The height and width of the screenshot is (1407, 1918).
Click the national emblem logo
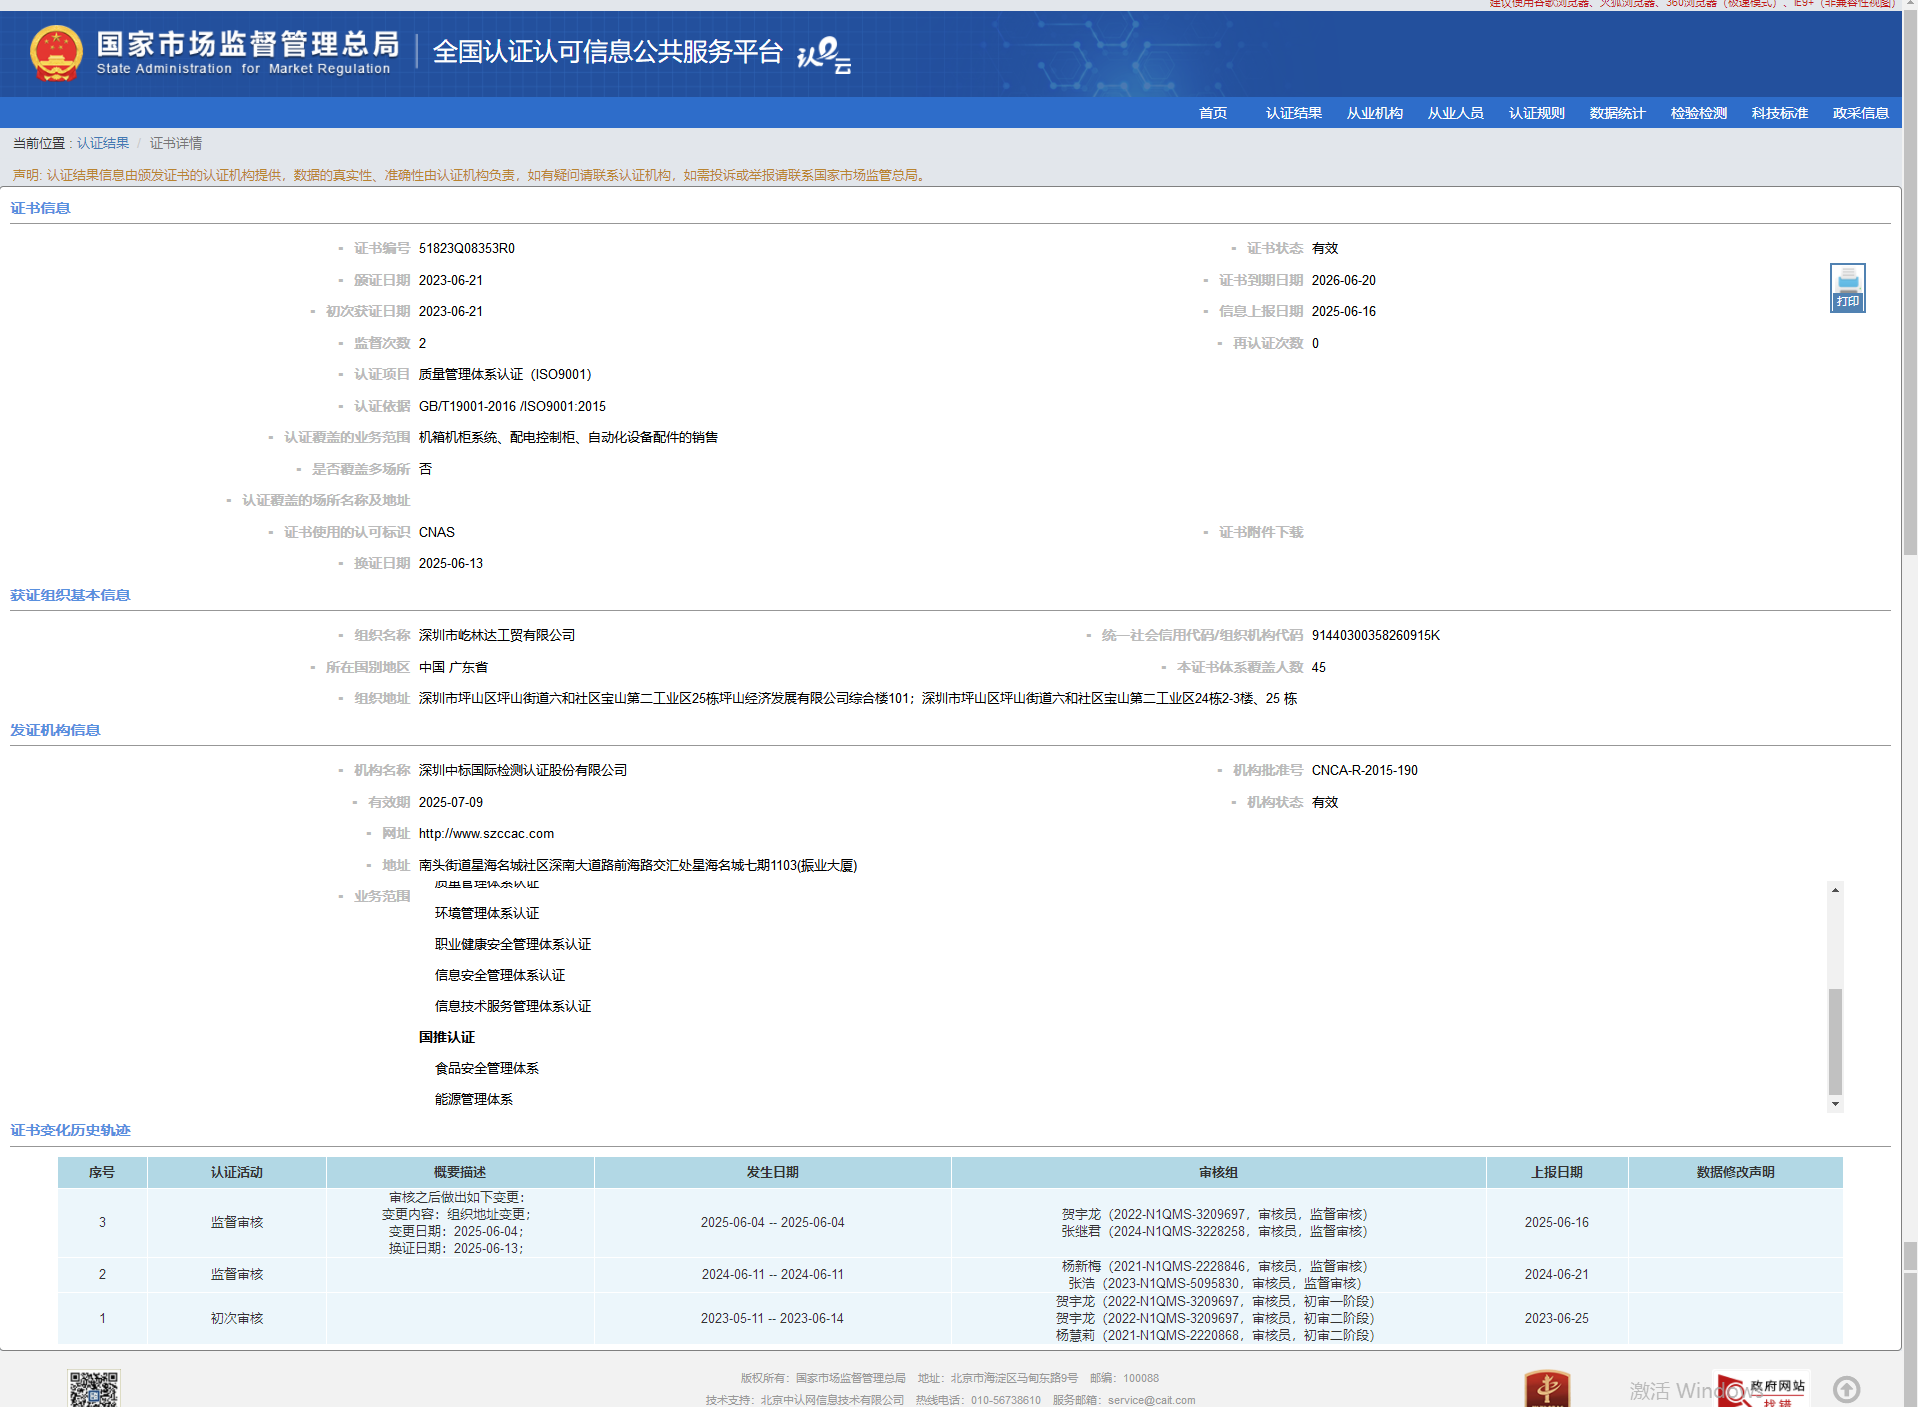point(56,53)
